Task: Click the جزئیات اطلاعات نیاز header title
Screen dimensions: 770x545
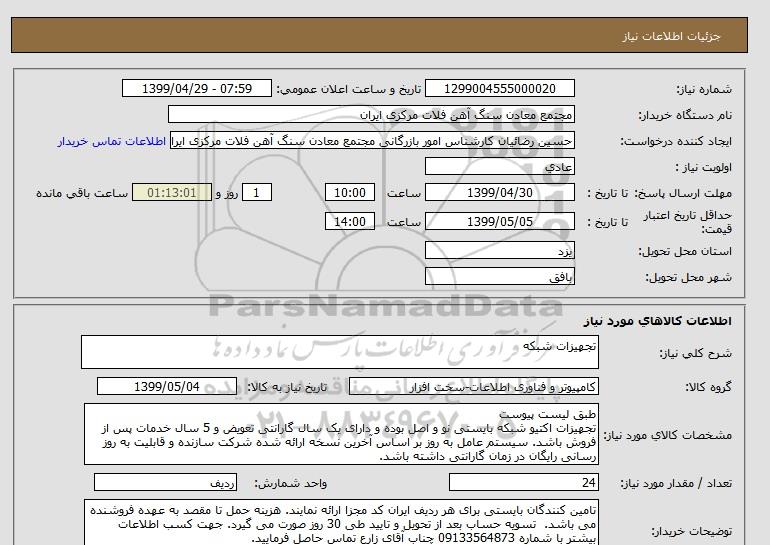Action: click(671, 36)
